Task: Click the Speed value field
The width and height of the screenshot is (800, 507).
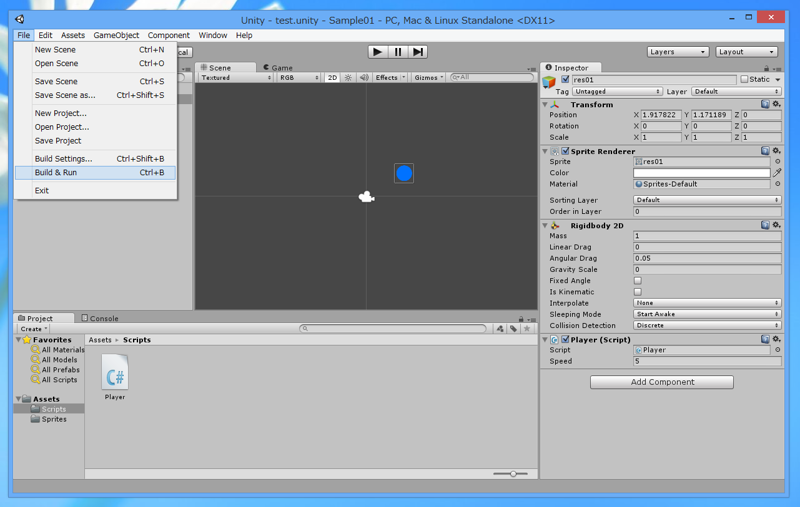Action: click(x=707, y=361)
